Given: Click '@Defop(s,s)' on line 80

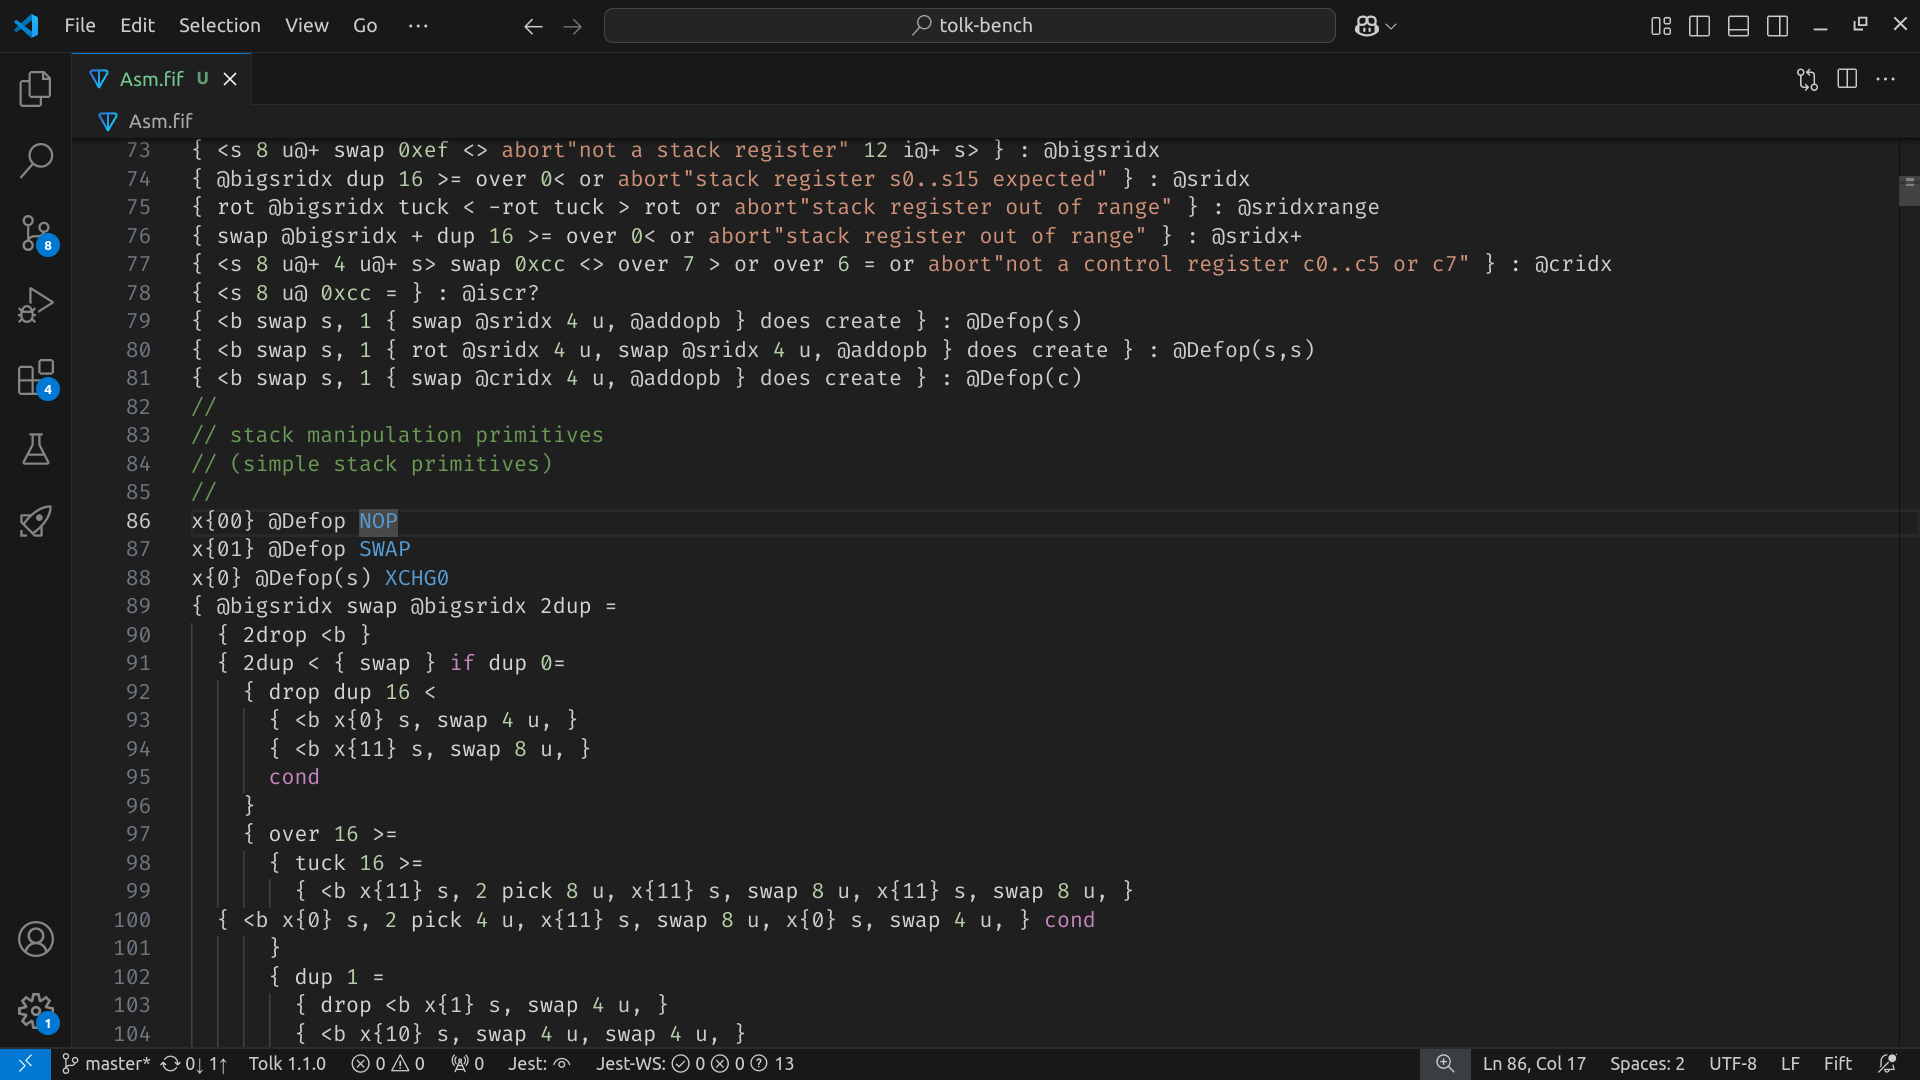Looking at the screenshot, I should pyautogui.click(x=1244, y=350).
